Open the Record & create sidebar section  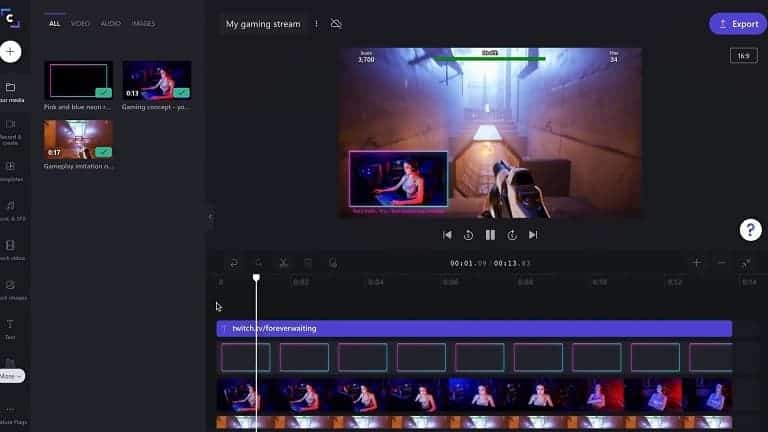coord(10,132)
